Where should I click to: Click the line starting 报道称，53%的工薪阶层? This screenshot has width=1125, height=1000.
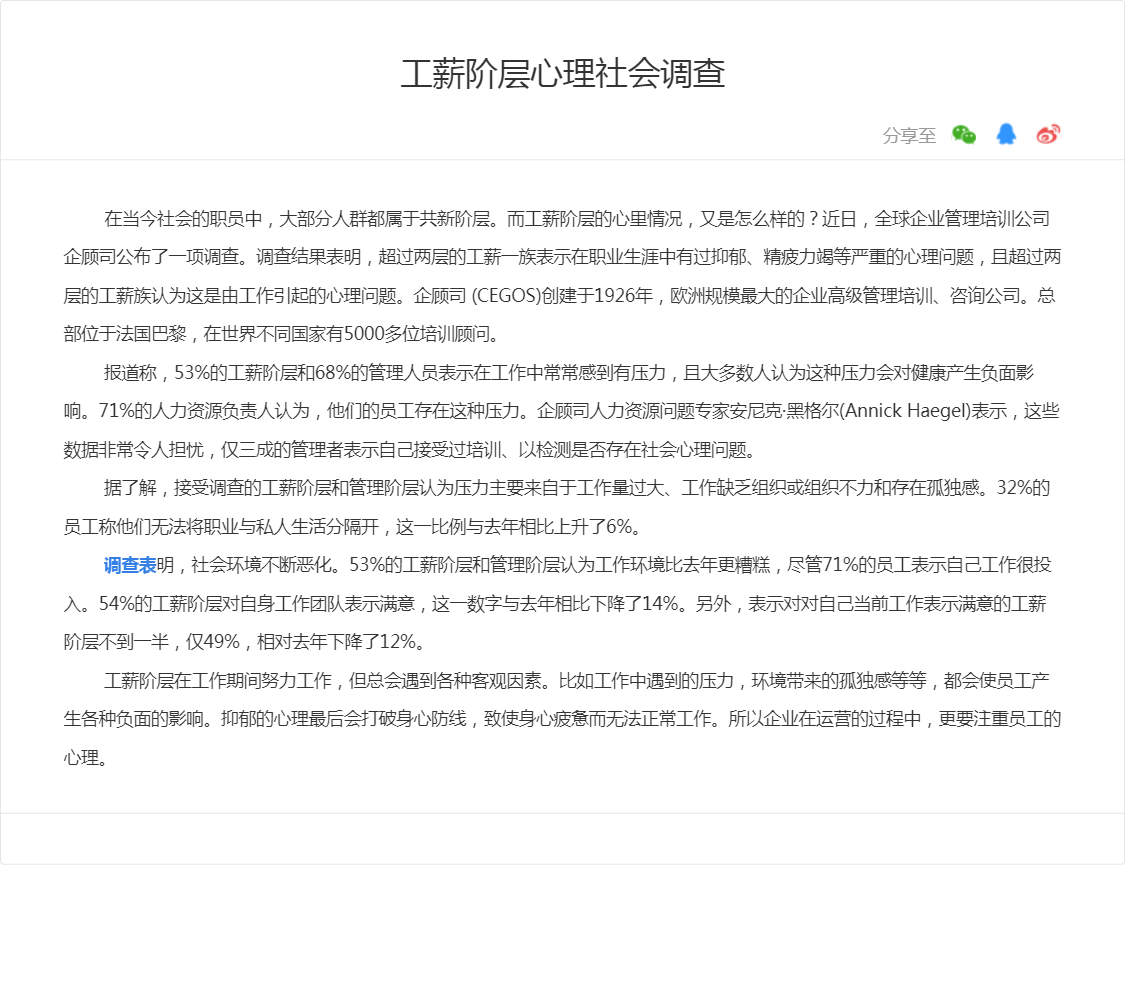[569, 373]
